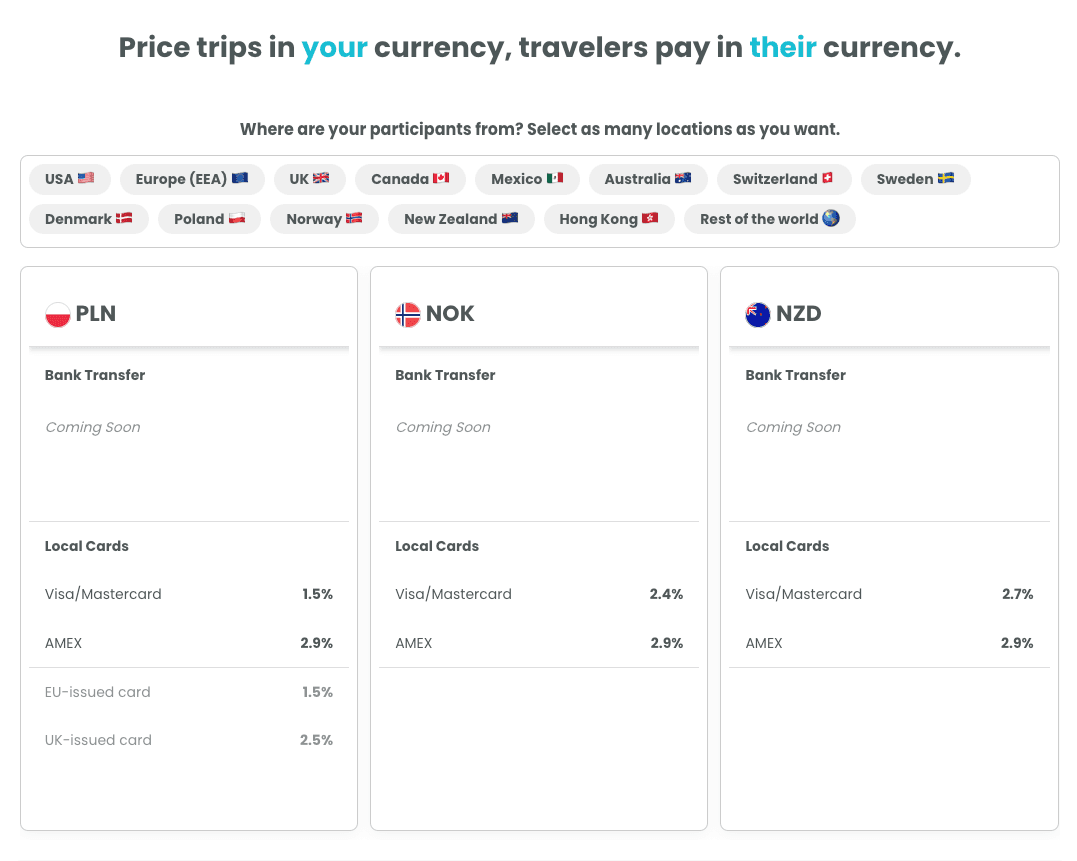Toggle the Australia location chip
This screenshot has height=861, width=1077.
pyautogui.click(x=647, y=179)
